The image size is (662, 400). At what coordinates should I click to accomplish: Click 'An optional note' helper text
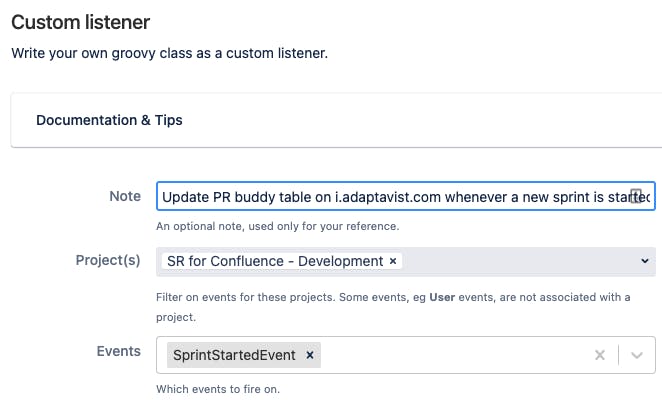(277, 226)
